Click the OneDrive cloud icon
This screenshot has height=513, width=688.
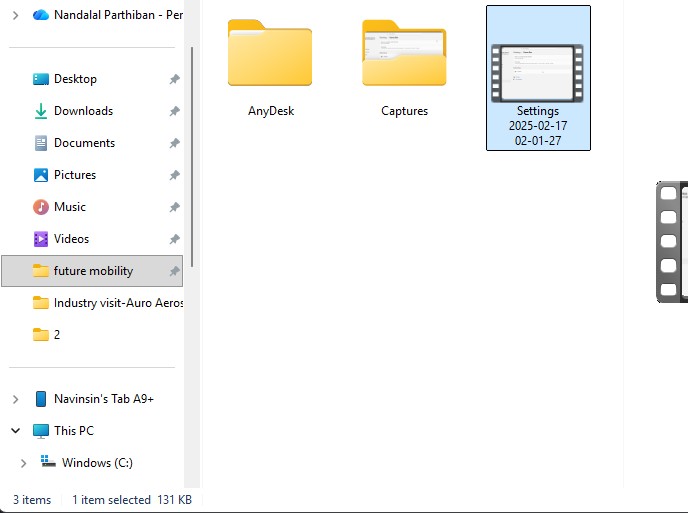pyautogui.click(x=41, y=15)
